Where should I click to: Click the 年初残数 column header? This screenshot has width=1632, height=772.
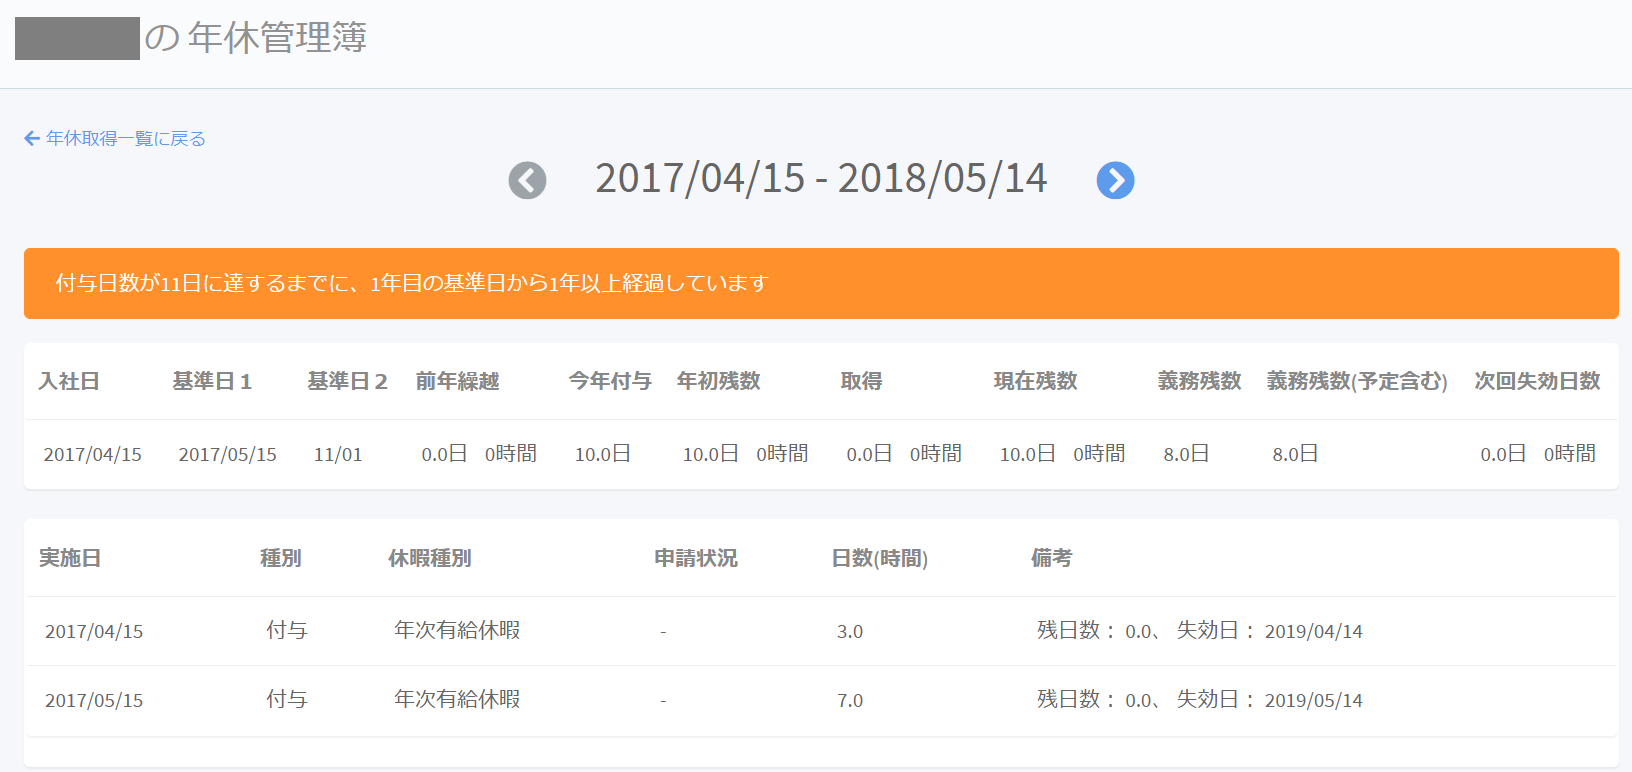[x=718, y=381]
